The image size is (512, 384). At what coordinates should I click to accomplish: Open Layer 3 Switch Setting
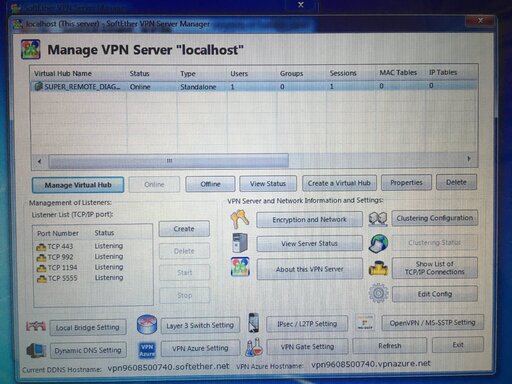pyautogui.click(x=200, y=326)
